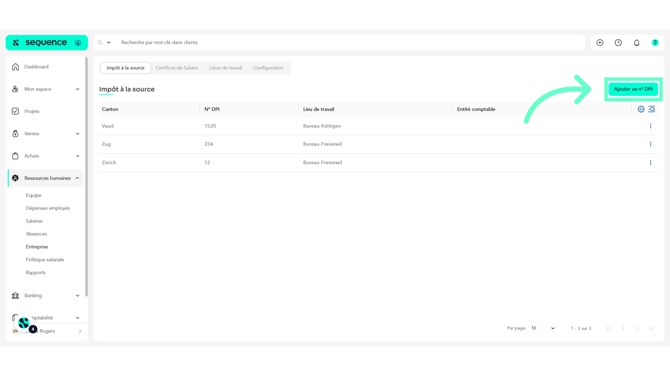
Task: Click the Zug canton cell
Action: coord(106,144)
